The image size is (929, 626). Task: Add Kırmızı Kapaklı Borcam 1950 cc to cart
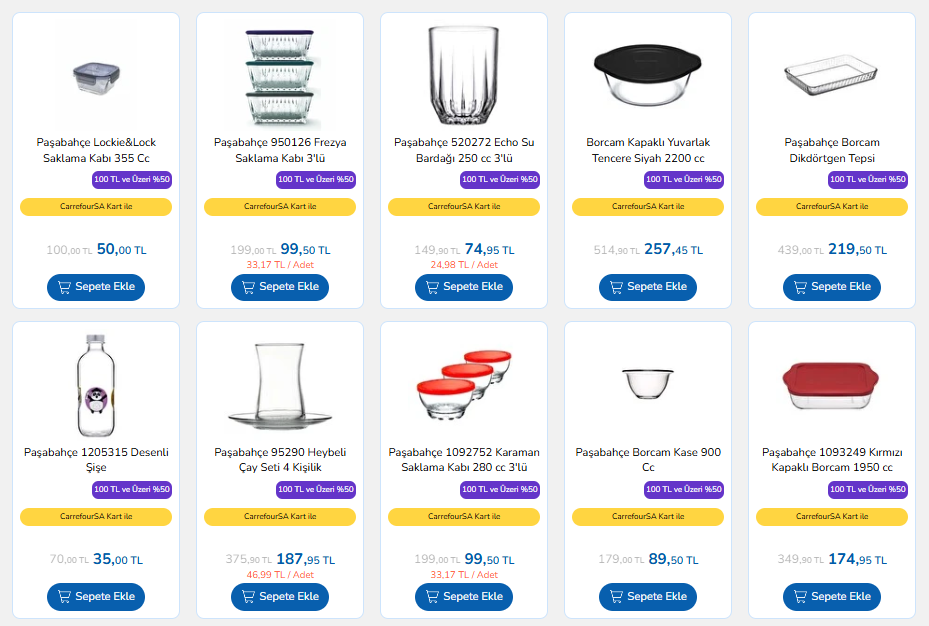(x=832, y=597)
